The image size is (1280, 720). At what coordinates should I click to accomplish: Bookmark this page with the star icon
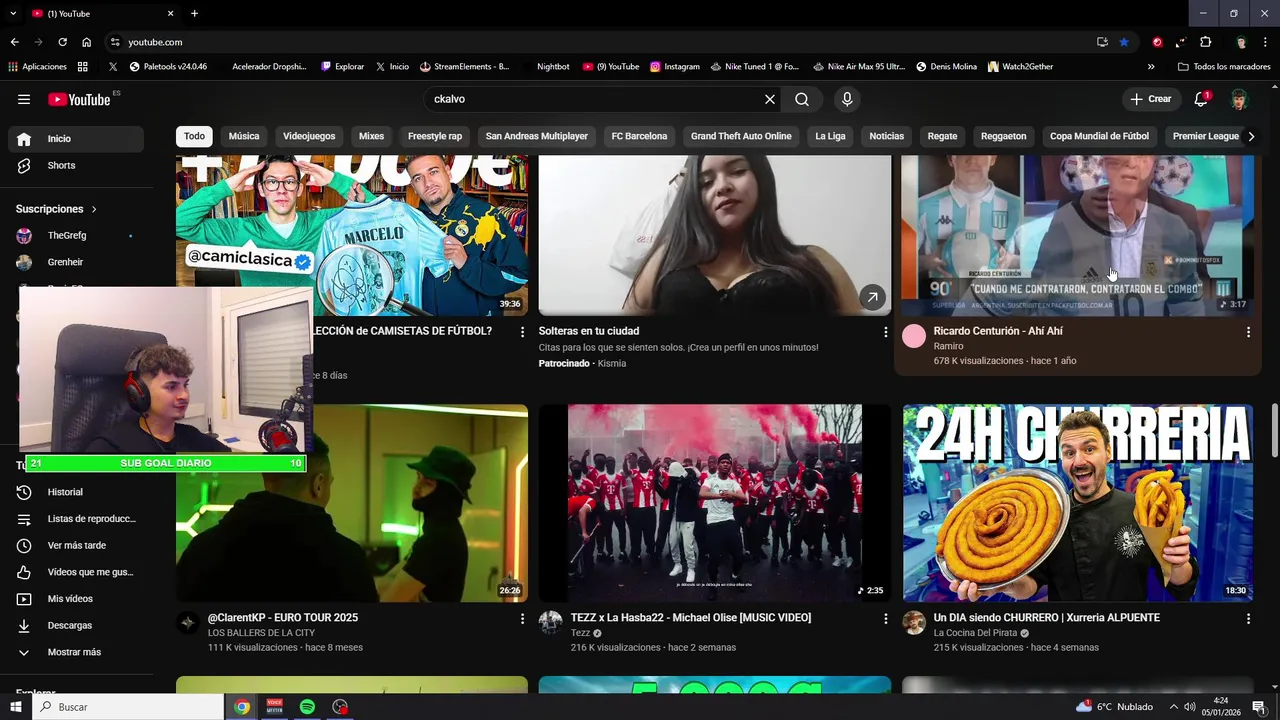(1124, 42)
